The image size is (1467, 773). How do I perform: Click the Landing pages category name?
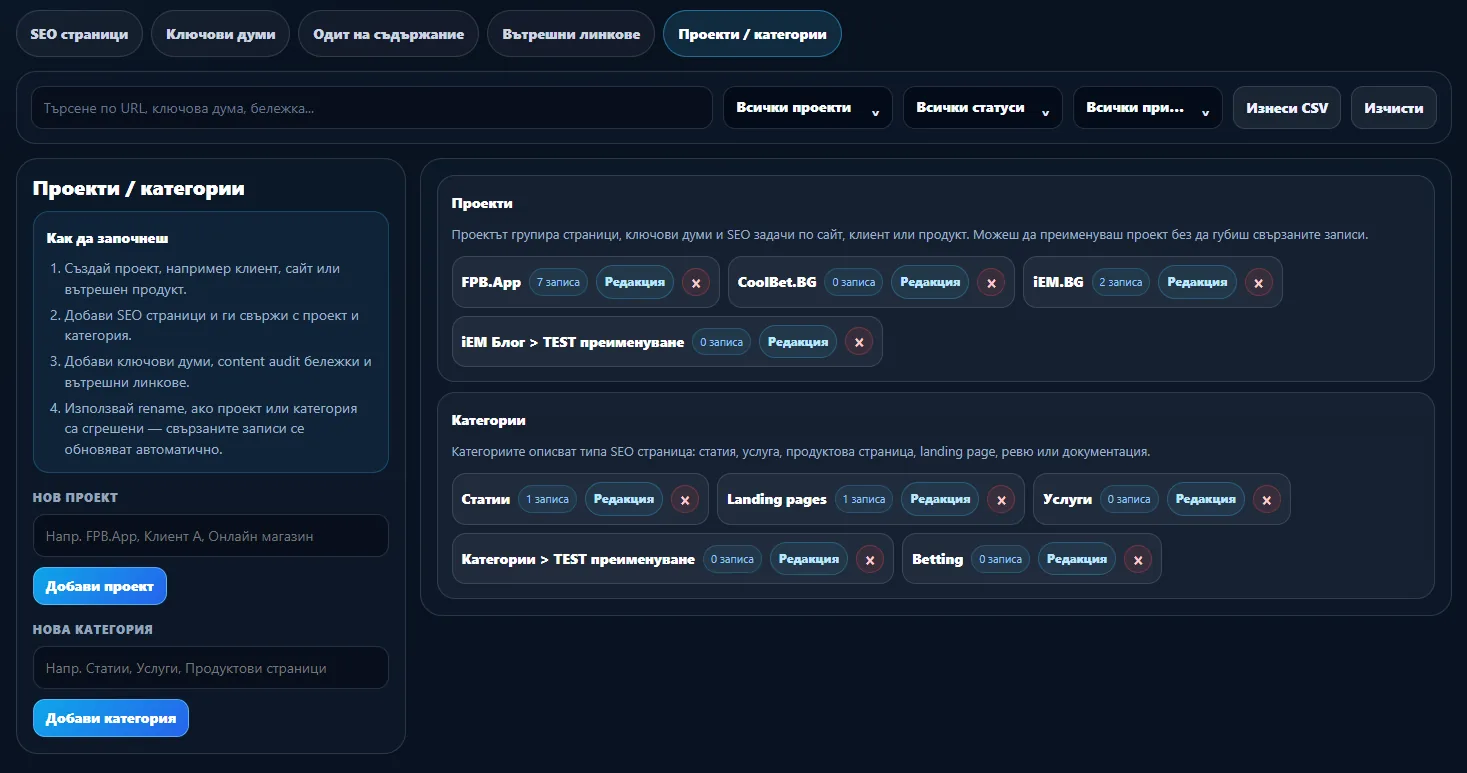[x=777, y=499]
